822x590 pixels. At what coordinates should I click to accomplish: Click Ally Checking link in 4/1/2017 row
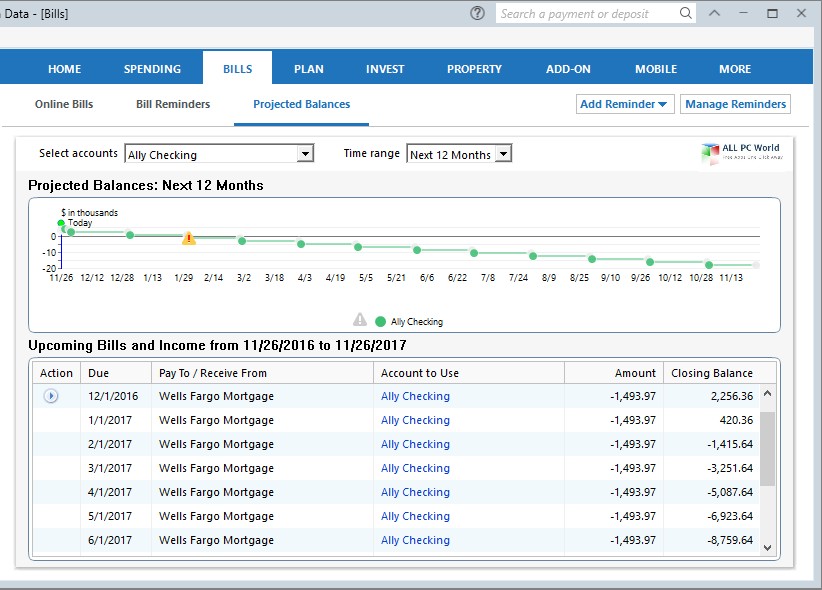(x=415, y=492)
